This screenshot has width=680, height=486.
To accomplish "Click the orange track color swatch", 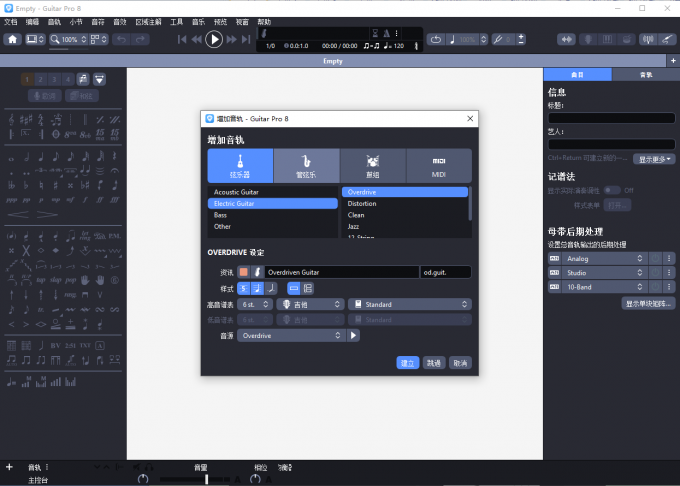I will click(x=243, y=272).
